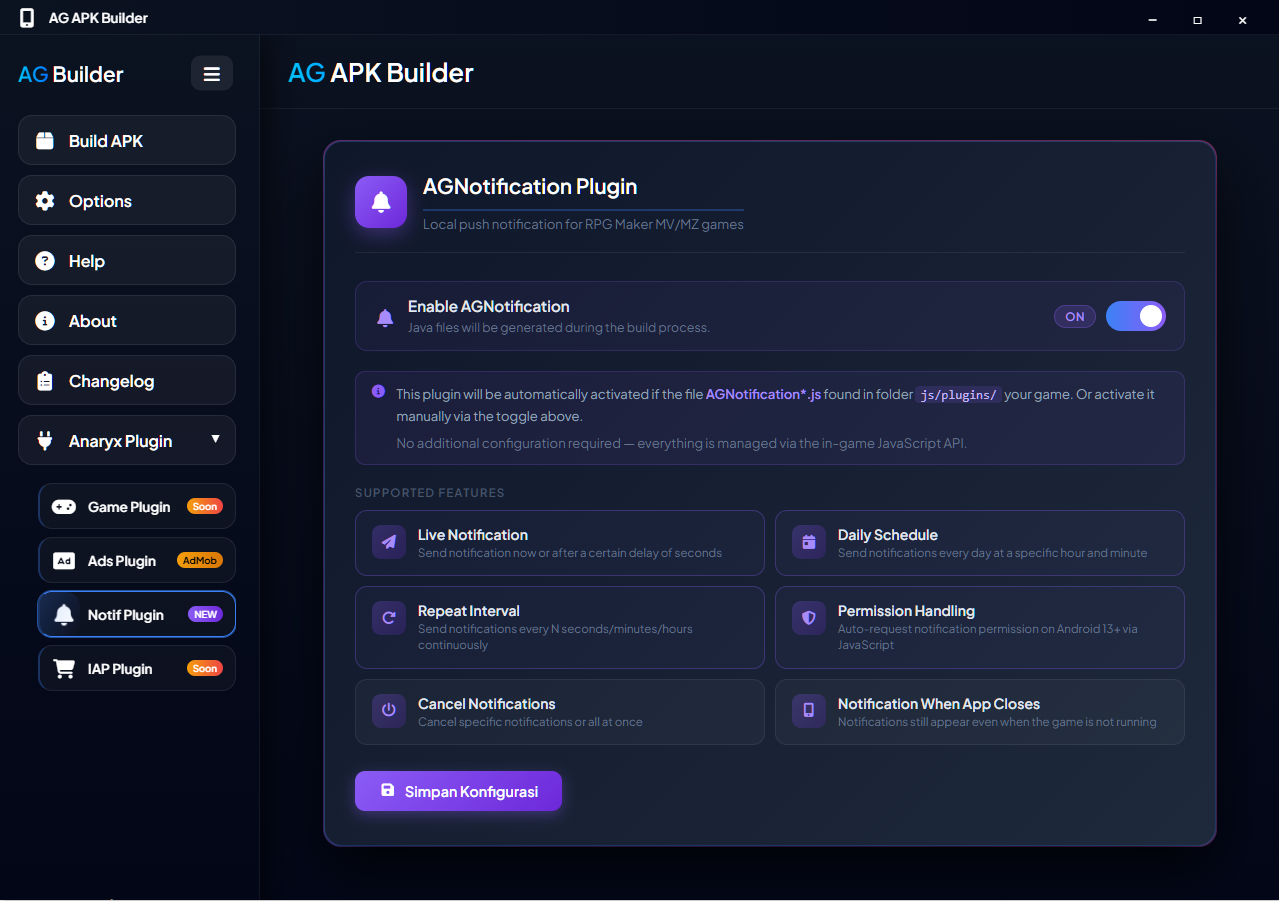Click the Simpan Konfigurasi button
1279x901 pixels.
[458, 791]
